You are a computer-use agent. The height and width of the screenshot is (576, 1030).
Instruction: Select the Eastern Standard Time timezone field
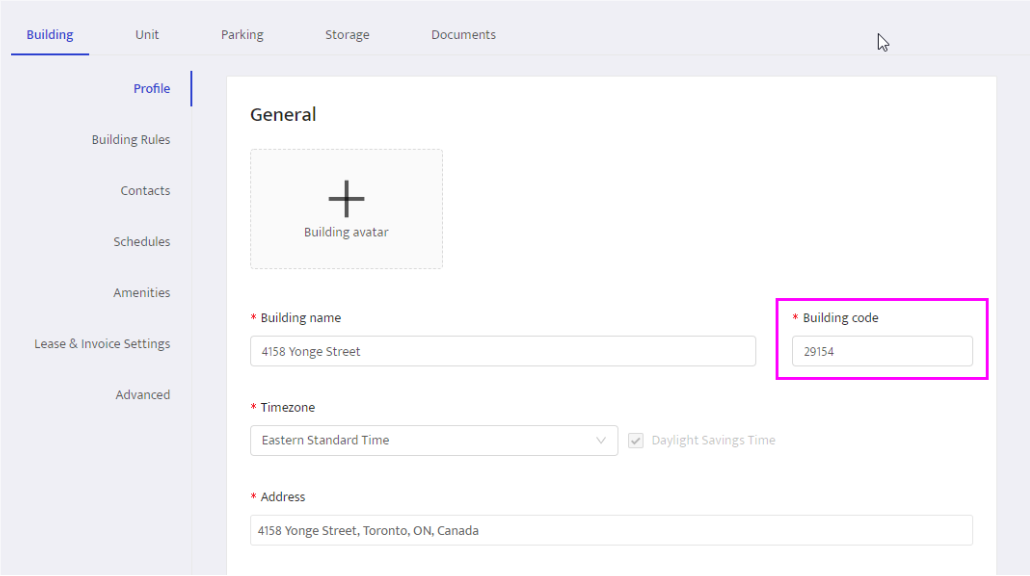(x=420, y=441)
